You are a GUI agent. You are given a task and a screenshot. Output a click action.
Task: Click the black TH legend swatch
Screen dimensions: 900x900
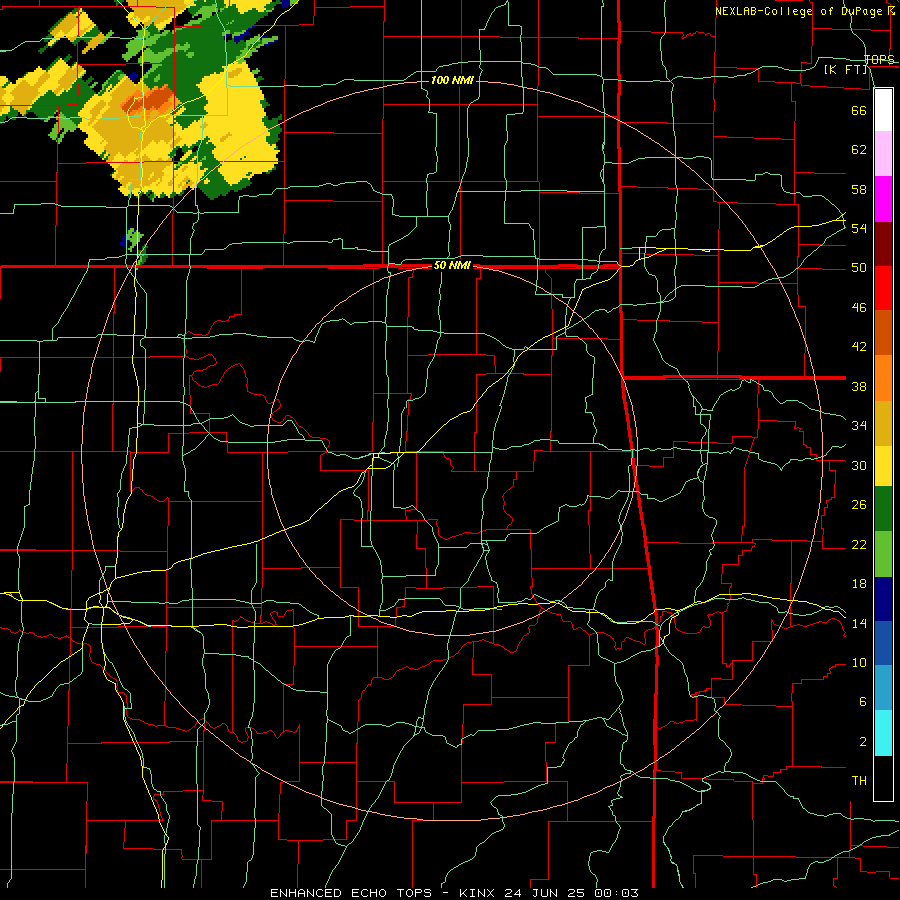pos(883,778)
